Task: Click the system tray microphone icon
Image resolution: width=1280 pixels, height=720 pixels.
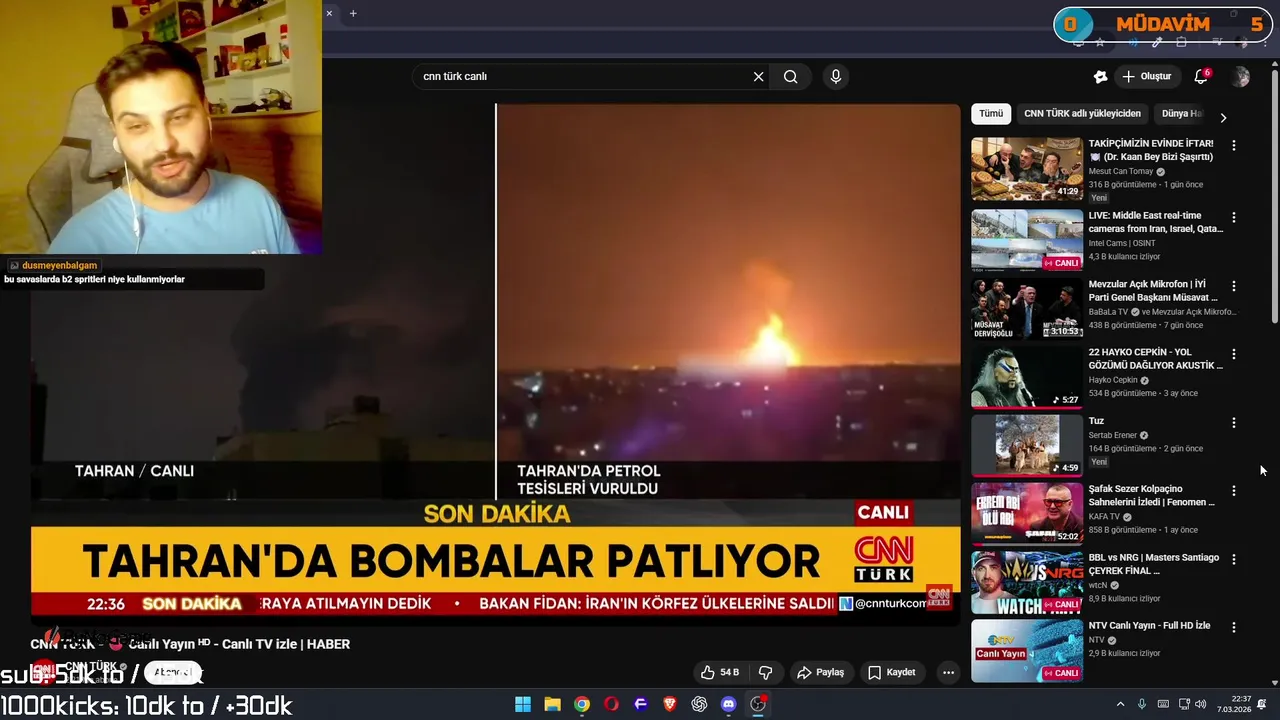Action: coord(1141,704)
